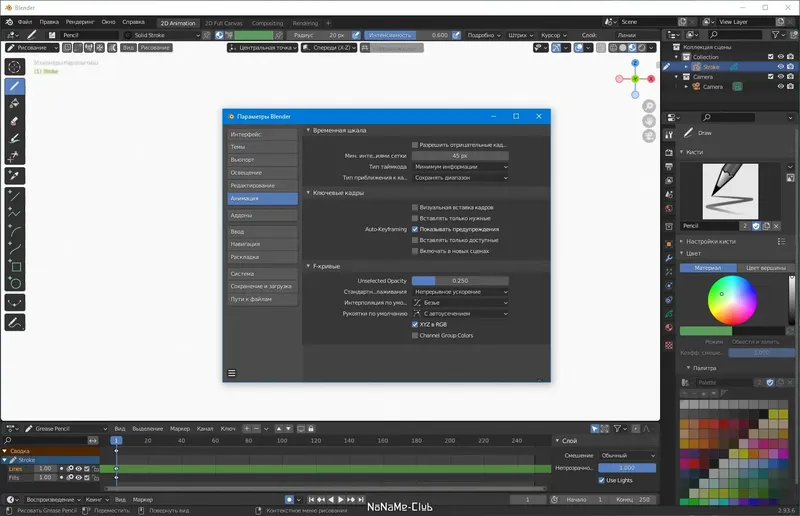
Task: Select the Circle shape tool
Action: click(x=15, y=283)
